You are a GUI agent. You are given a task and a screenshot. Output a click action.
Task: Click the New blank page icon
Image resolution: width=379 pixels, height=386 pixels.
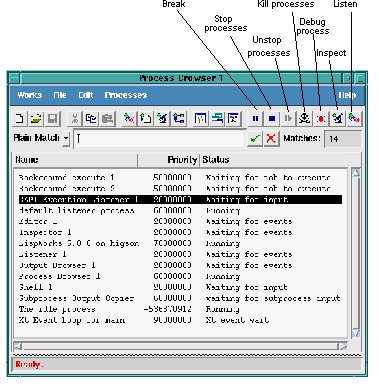click(x=19, y=119)
